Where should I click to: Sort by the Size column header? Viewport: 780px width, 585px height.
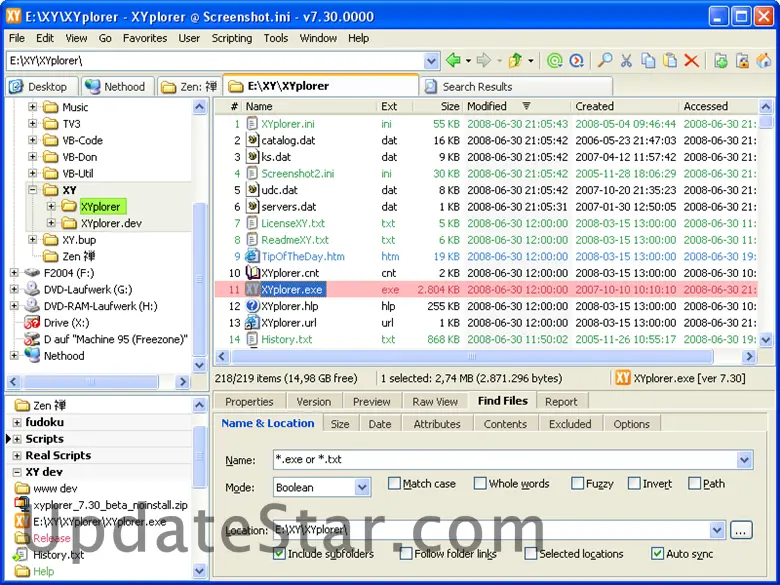coord(438,106)
